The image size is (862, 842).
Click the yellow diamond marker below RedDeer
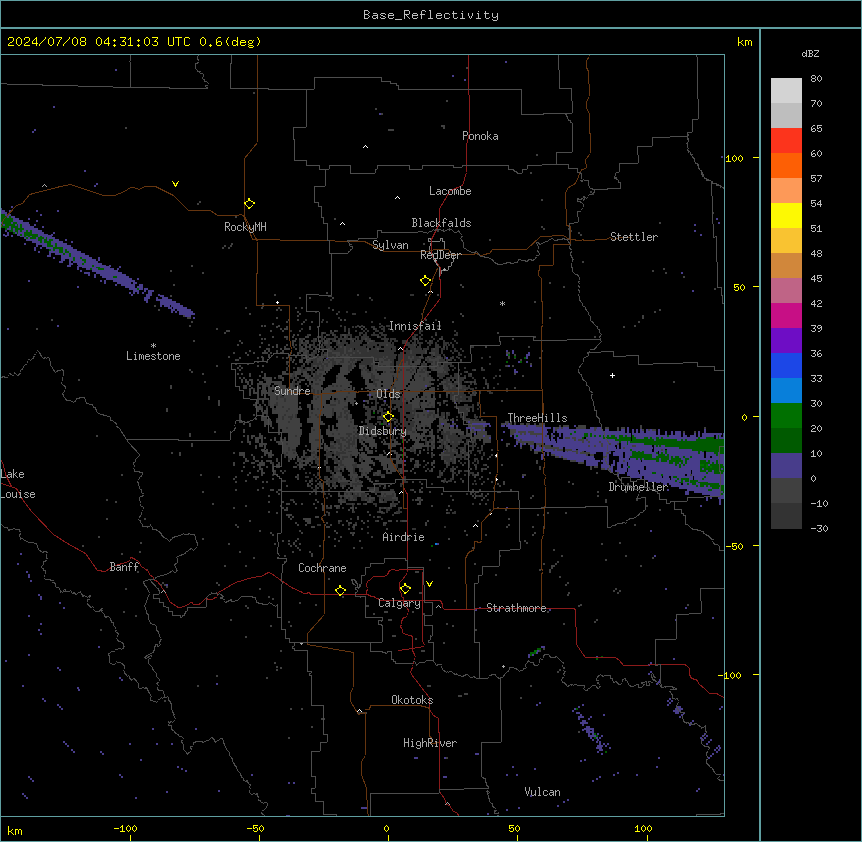426,281
